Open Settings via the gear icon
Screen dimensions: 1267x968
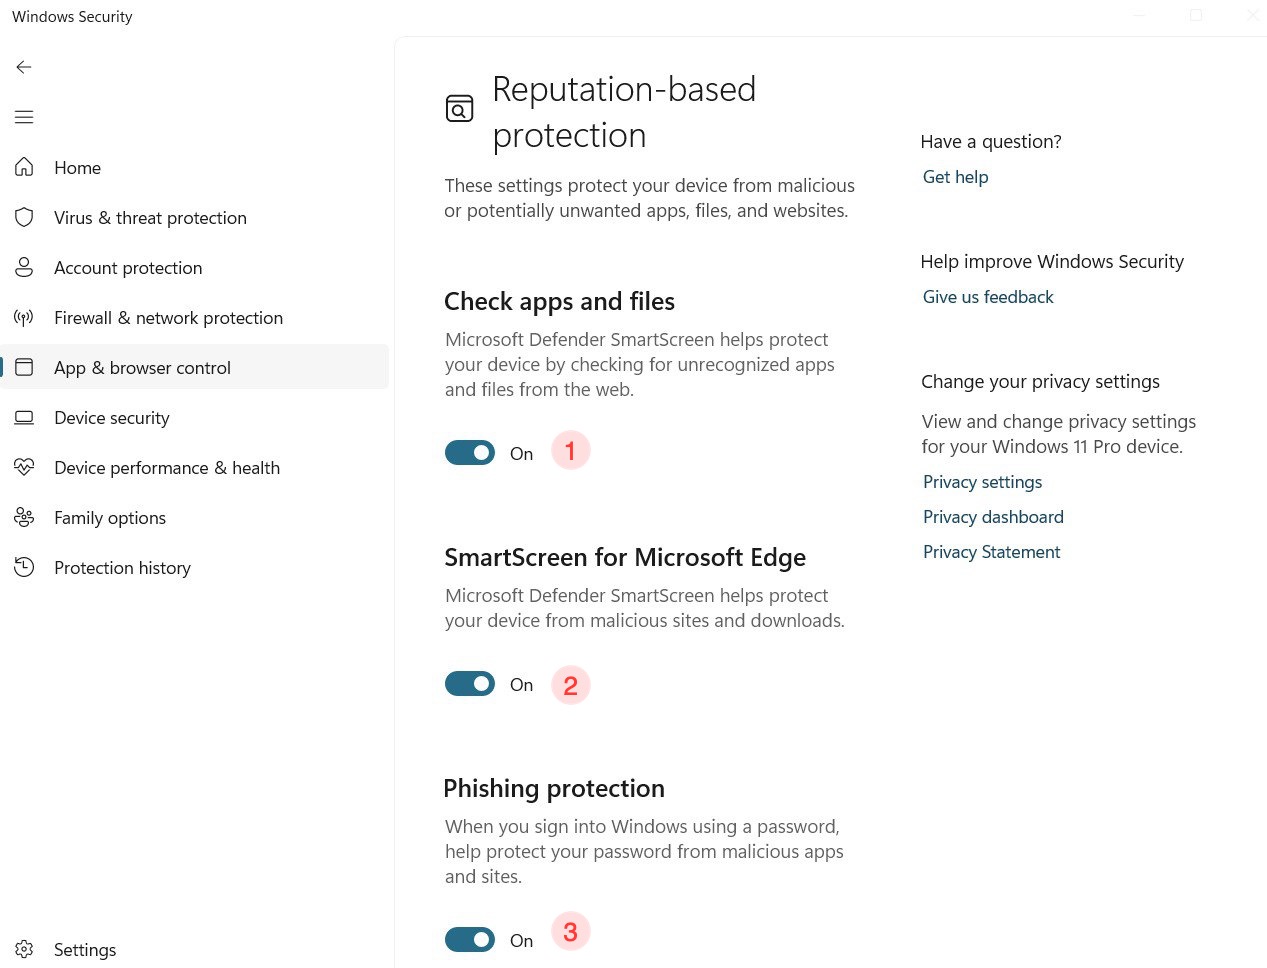[x=24, y=949]
